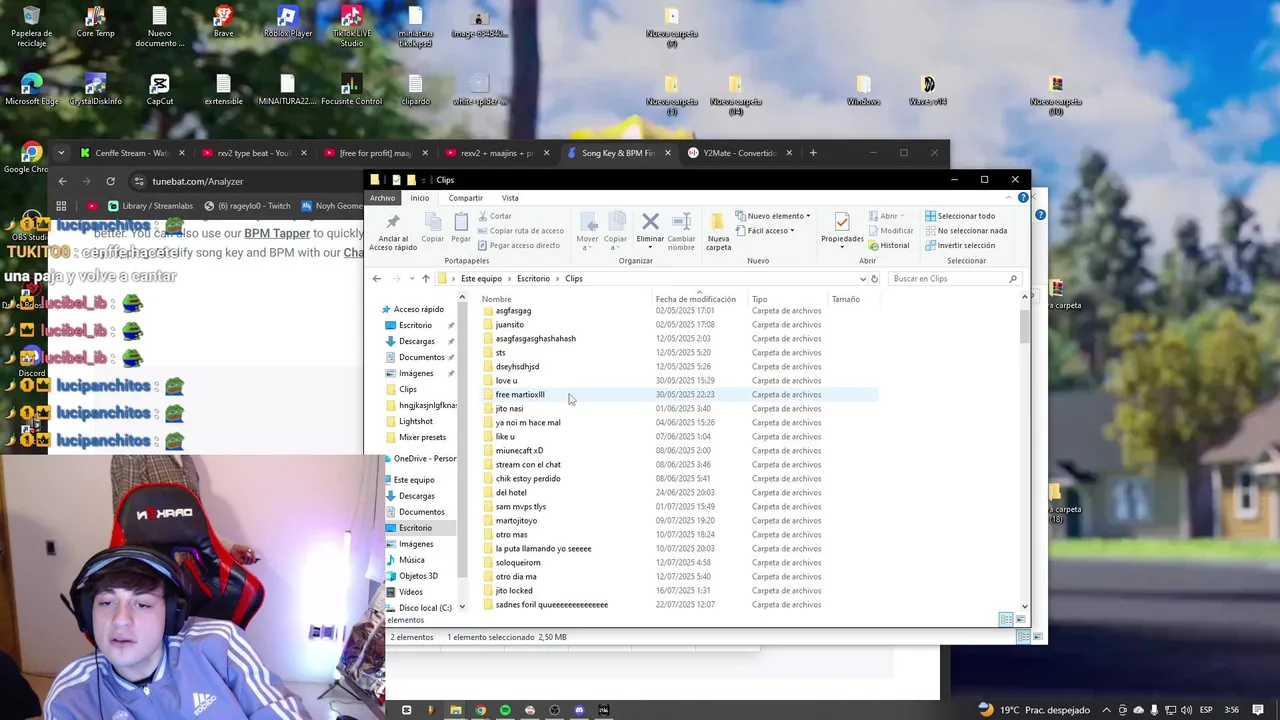The width and height of the screenshot is (1280, 720).
Task: Open the Fácil acceso dropdown
Action: 764,231
